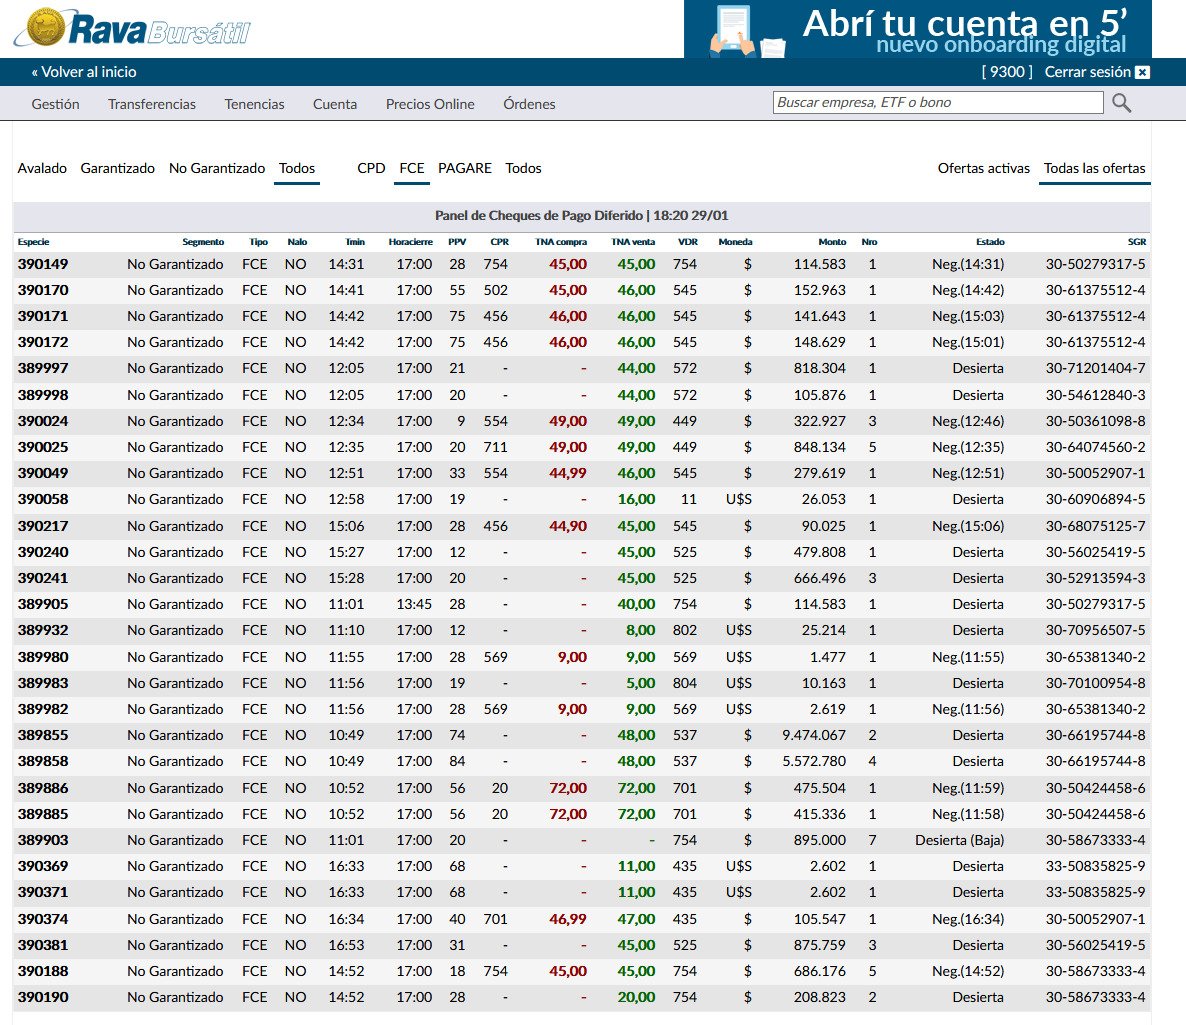The width and height of the screenshot is (1186, 1025).
Task: Focus the Buscar empresa search field
Action: click(x=938, y=103)
